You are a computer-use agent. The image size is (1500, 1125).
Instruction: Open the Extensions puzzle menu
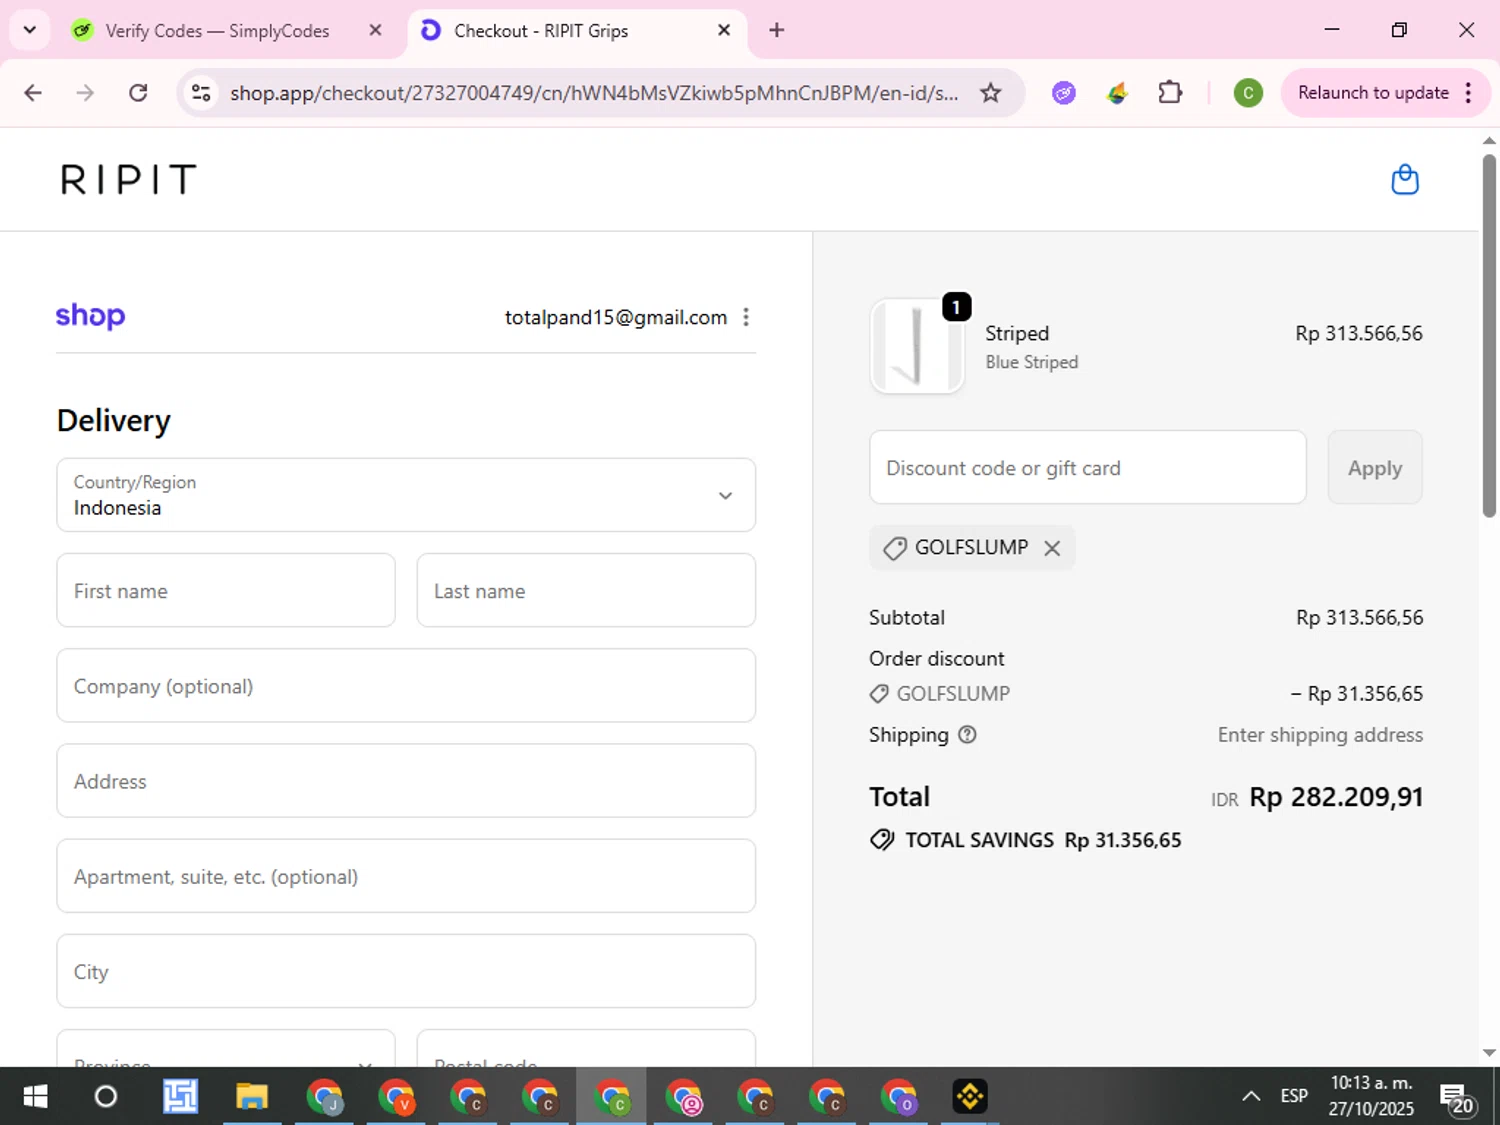[1170, 93]
